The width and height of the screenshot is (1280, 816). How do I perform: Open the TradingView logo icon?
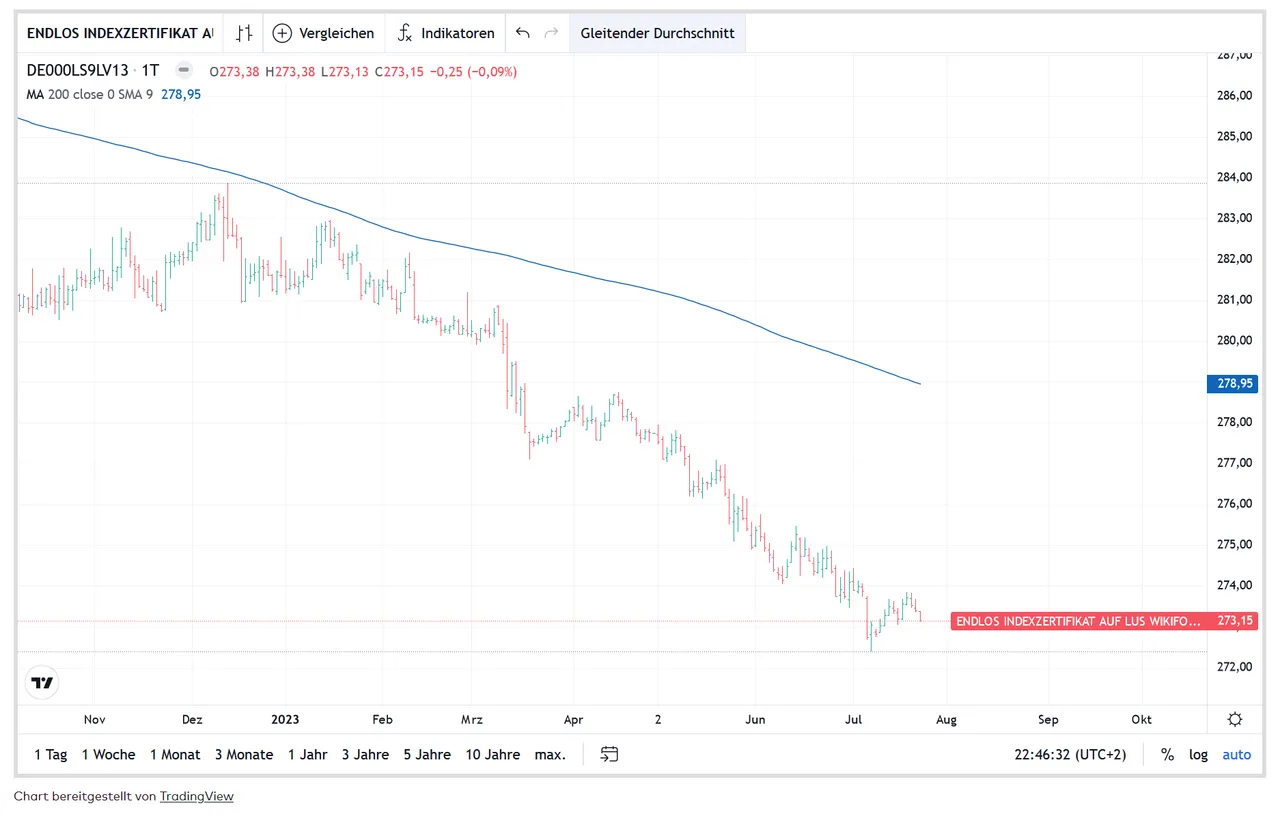click(x=42, y=683)
